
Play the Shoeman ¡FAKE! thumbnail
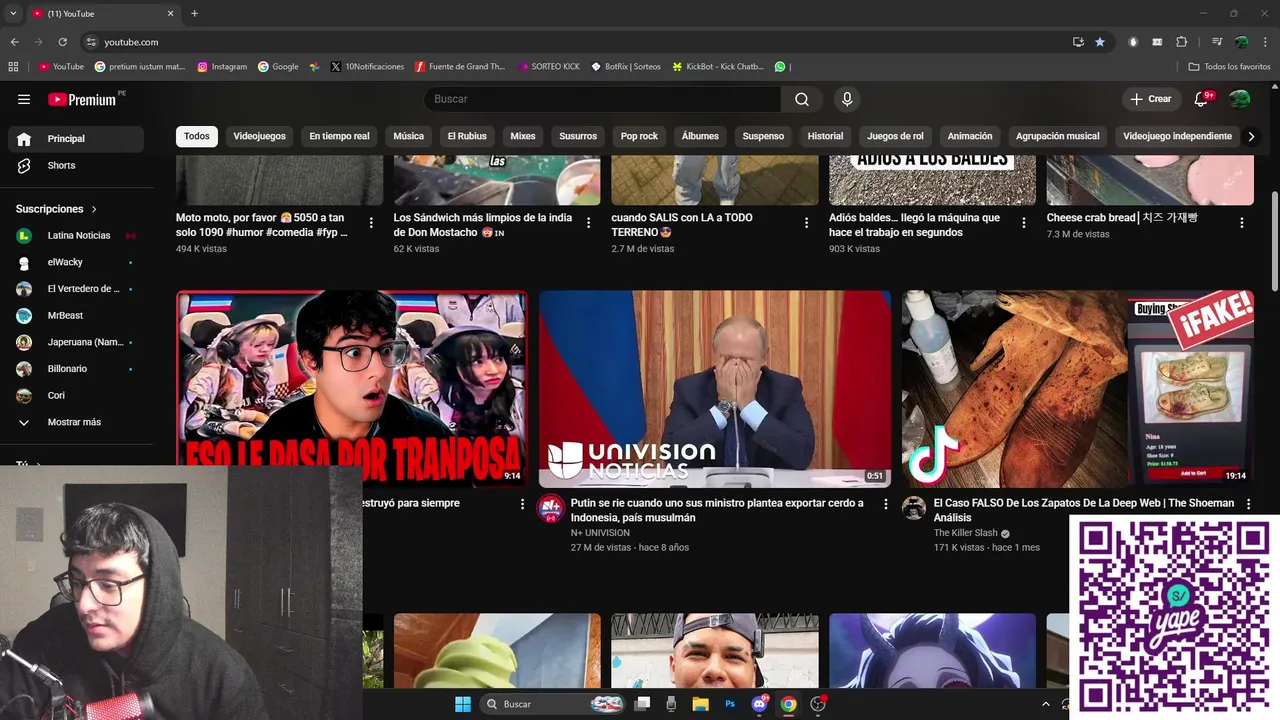pyautogui.click(x=1078, y=389)
